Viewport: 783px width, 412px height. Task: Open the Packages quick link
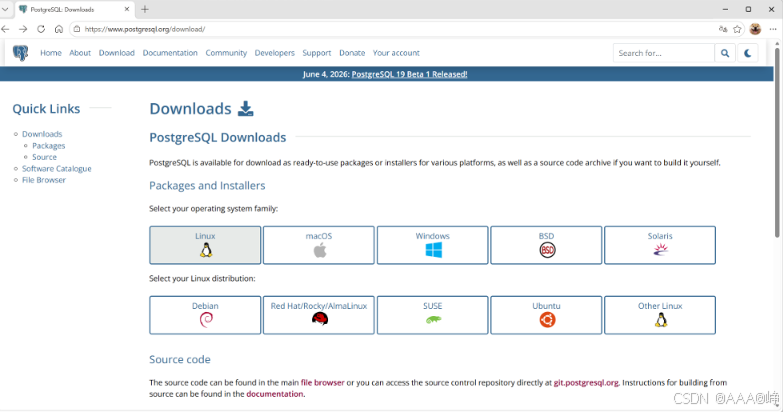pos(48,146)
